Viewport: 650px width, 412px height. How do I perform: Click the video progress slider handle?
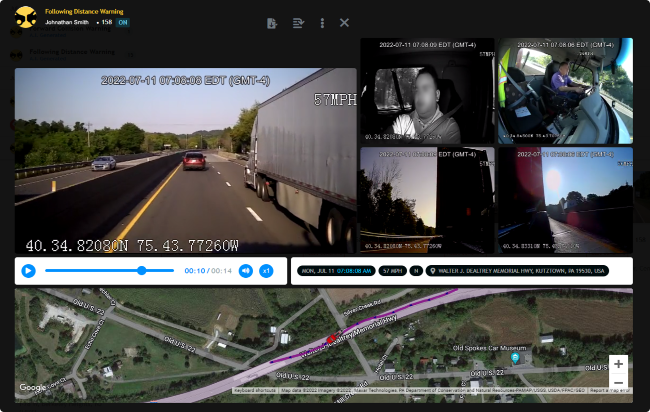coord(142,270)
